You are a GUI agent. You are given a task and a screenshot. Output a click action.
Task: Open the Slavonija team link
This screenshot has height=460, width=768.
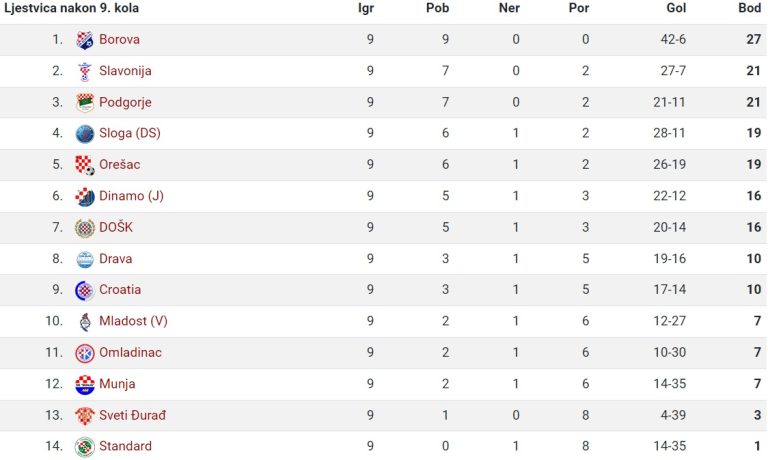click(125, 71)
